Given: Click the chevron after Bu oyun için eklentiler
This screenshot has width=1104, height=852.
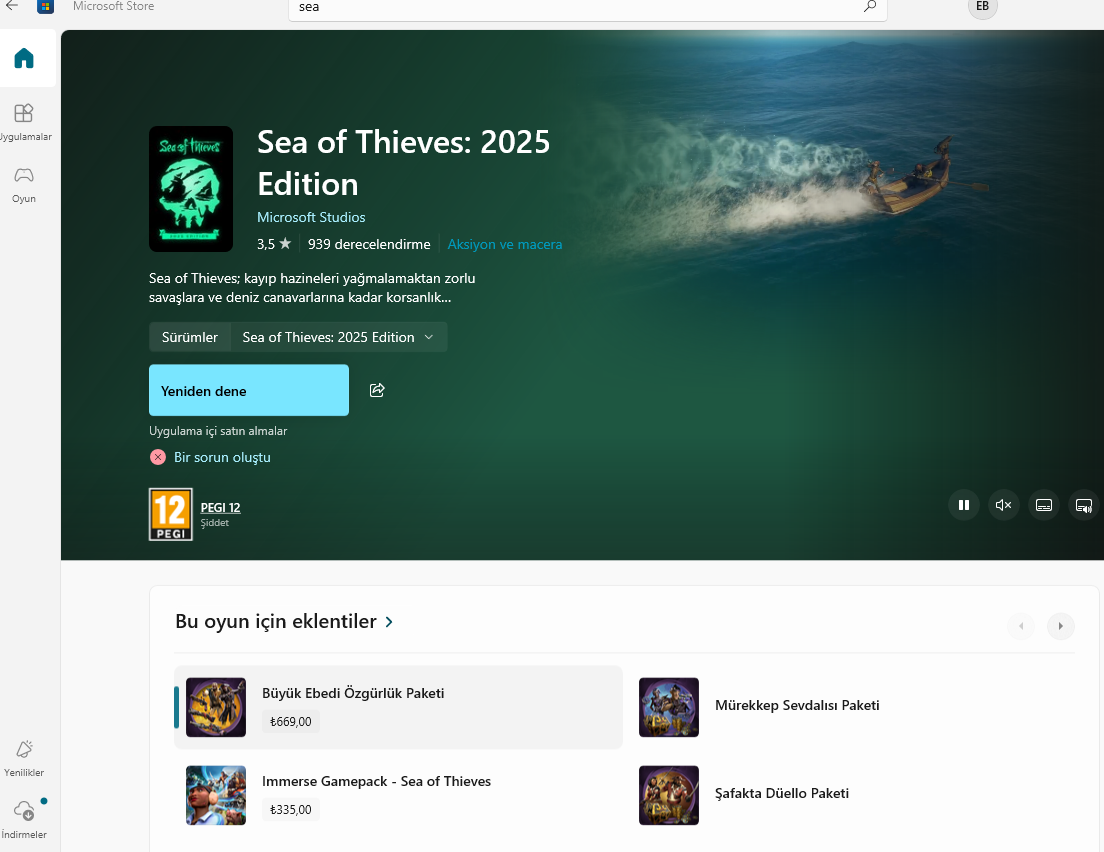Looking at the screenshot, I should (x=389, y=622).
